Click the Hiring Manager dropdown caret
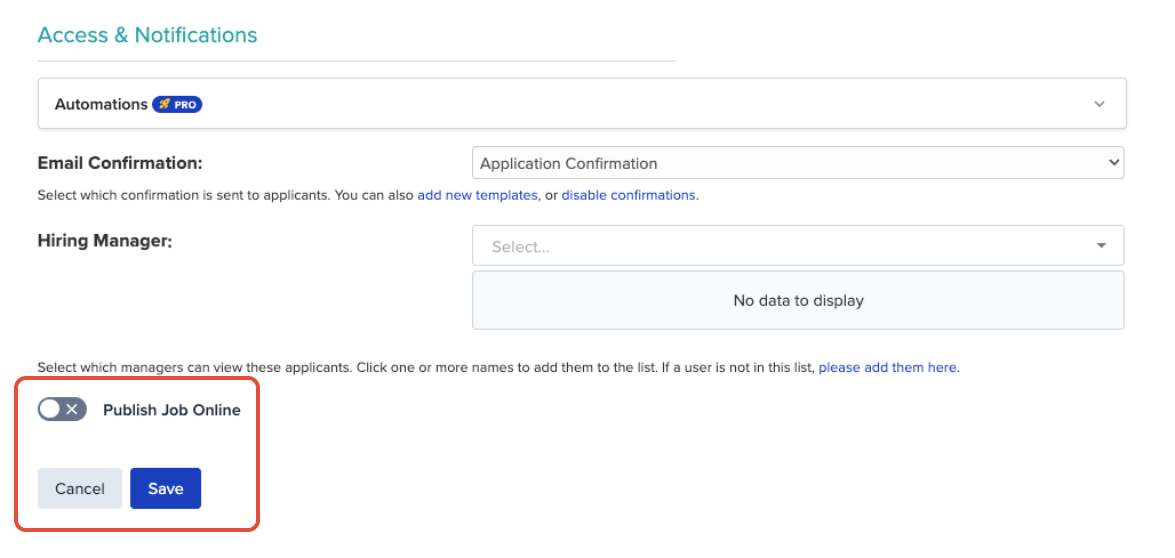Screen dimensions: 1175x558 1101,246
